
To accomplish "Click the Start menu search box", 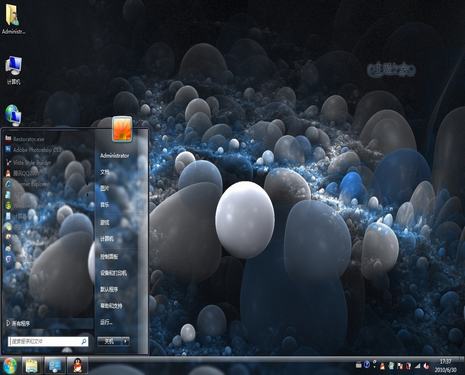I will 48,341.
